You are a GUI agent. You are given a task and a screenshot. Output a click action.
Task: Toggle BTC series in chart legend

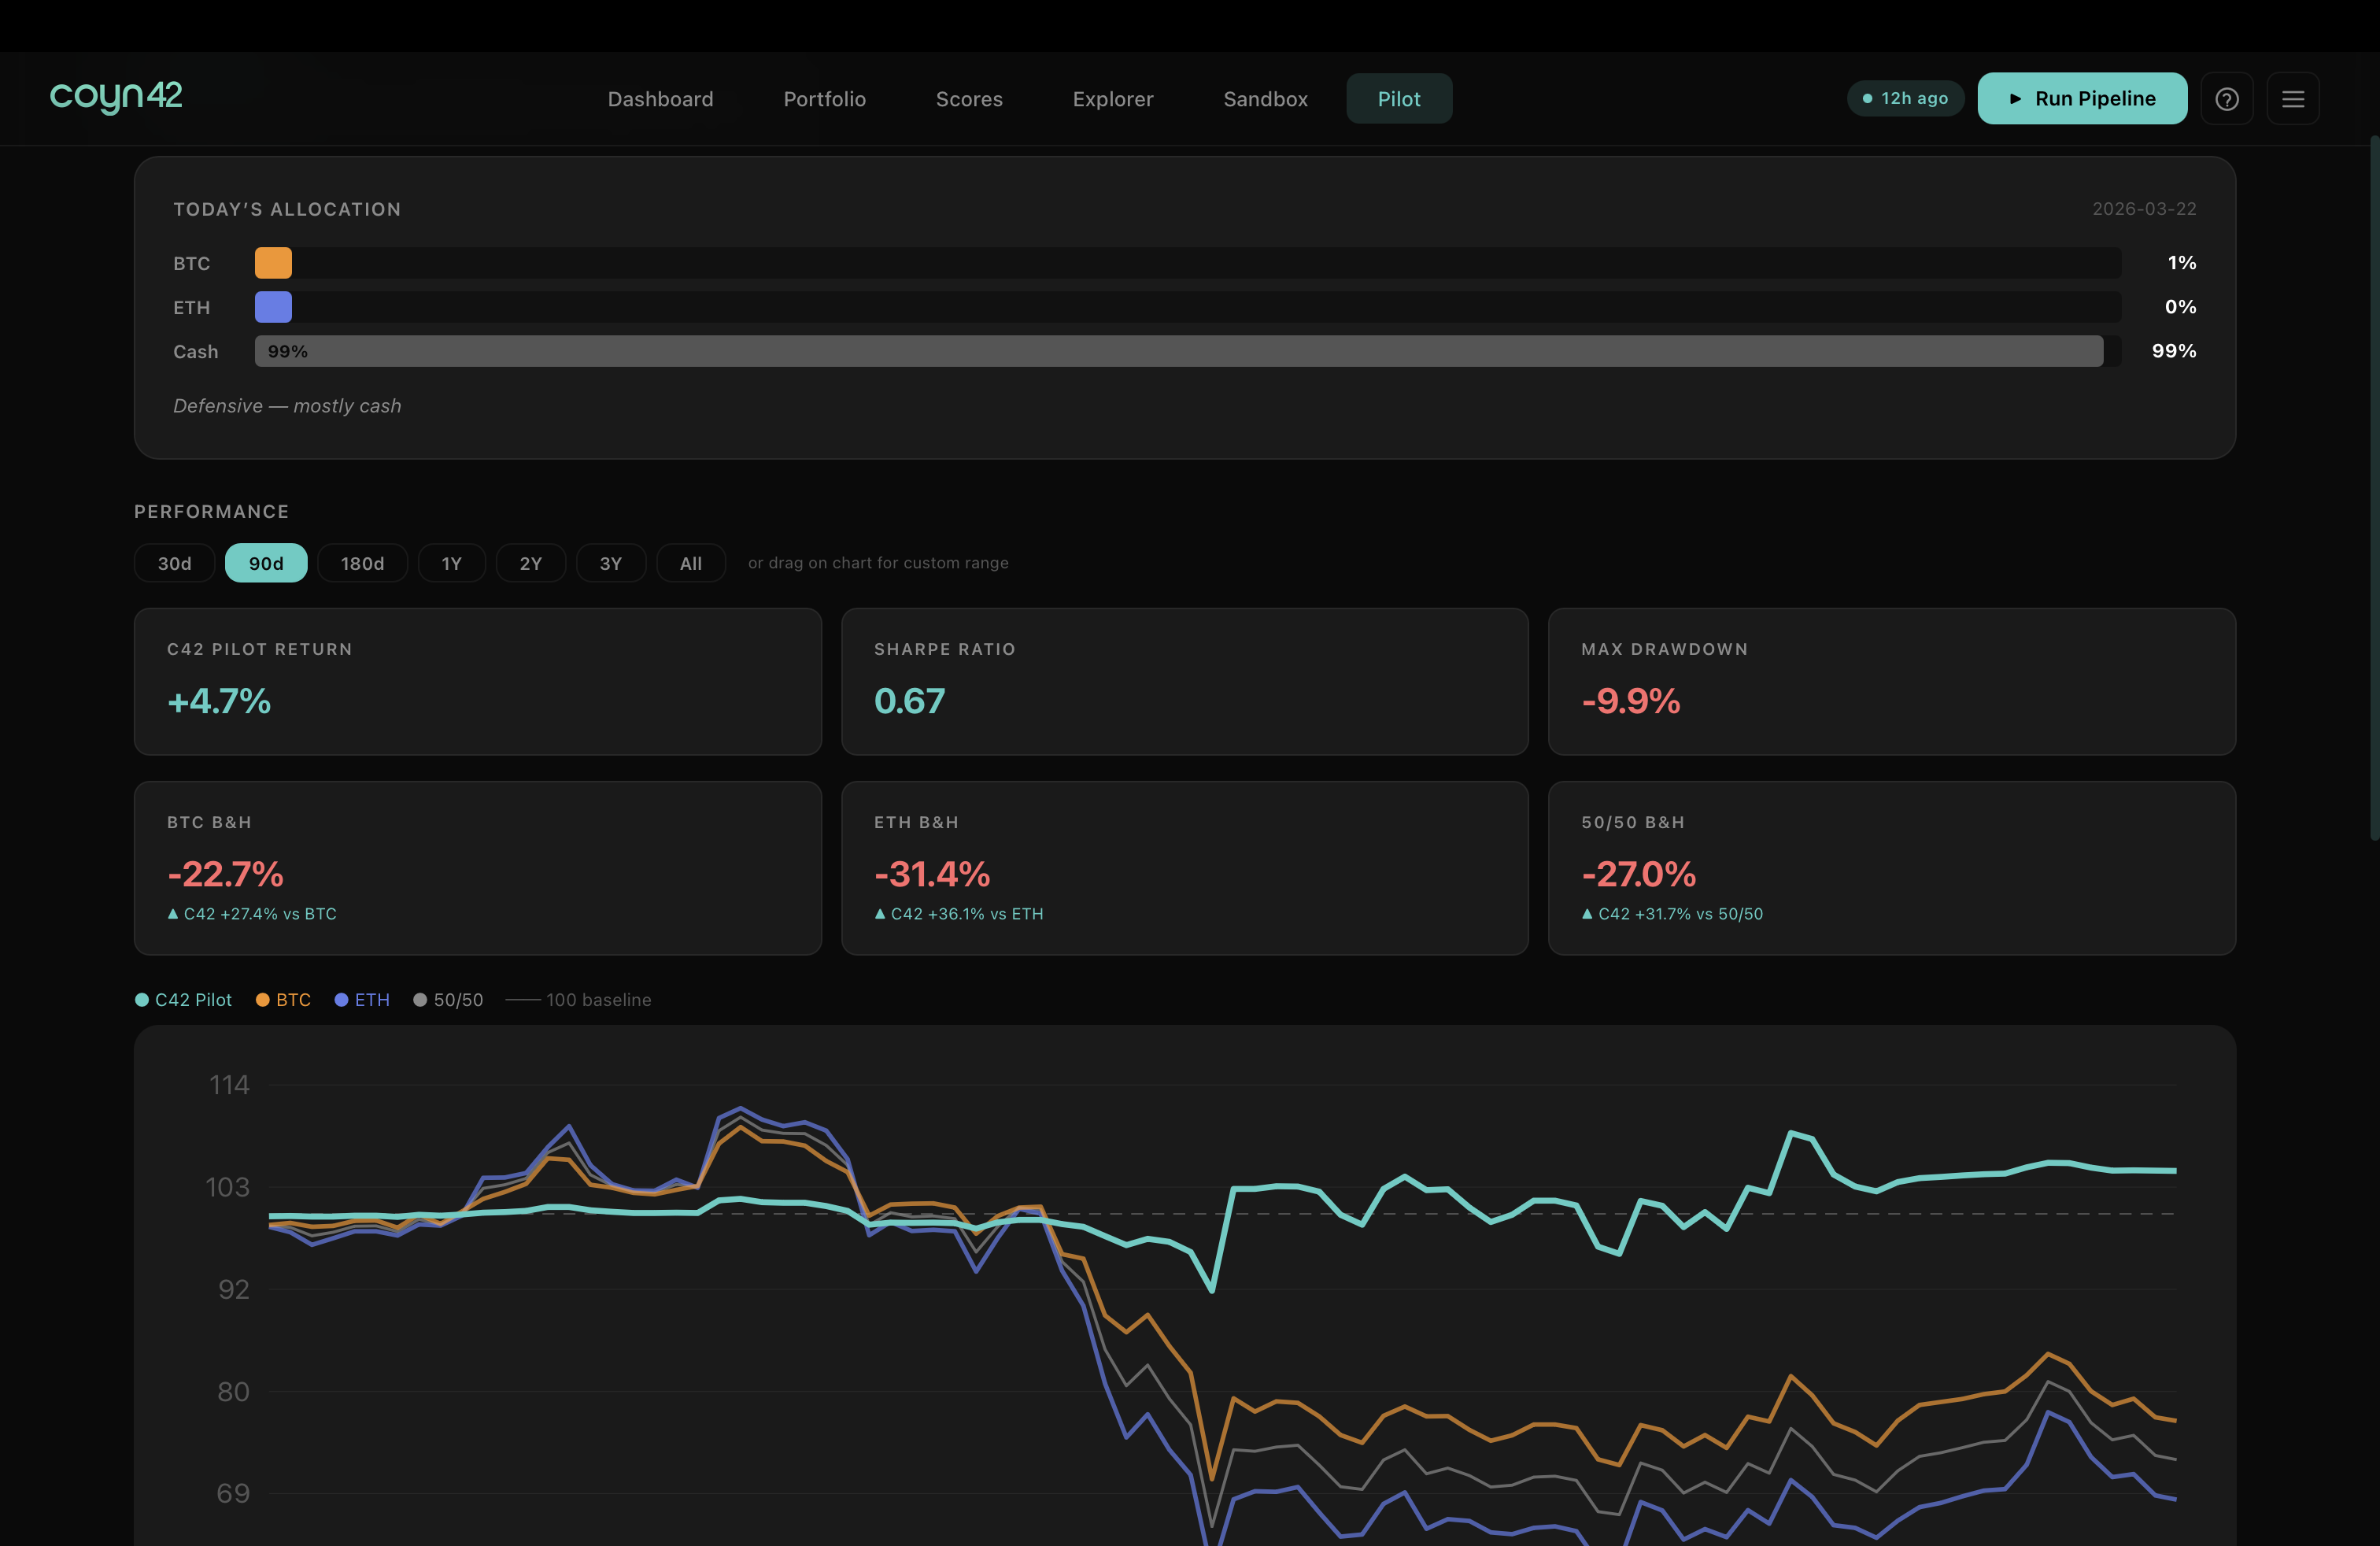click(283, 1000)
